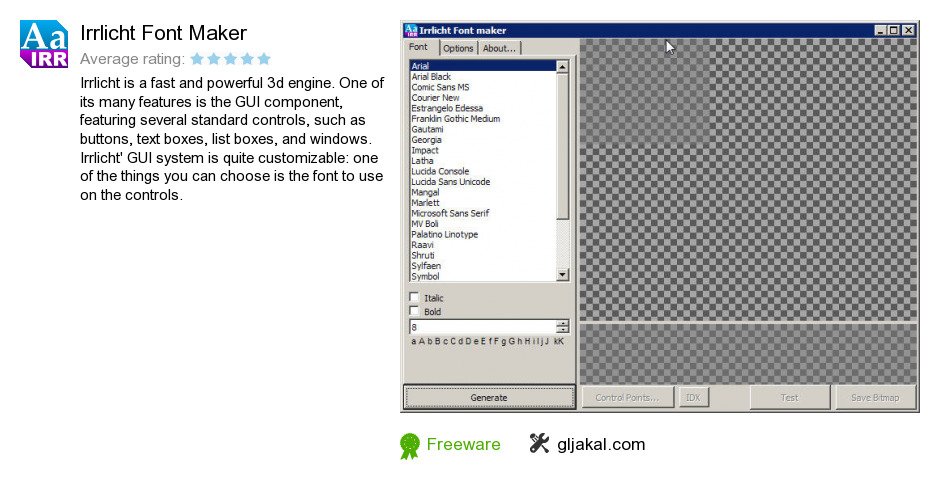This screenshot has height=490, width=940.
Task: Click the green Freeware ribbon badge icon
Action: (x=409, y=446)
